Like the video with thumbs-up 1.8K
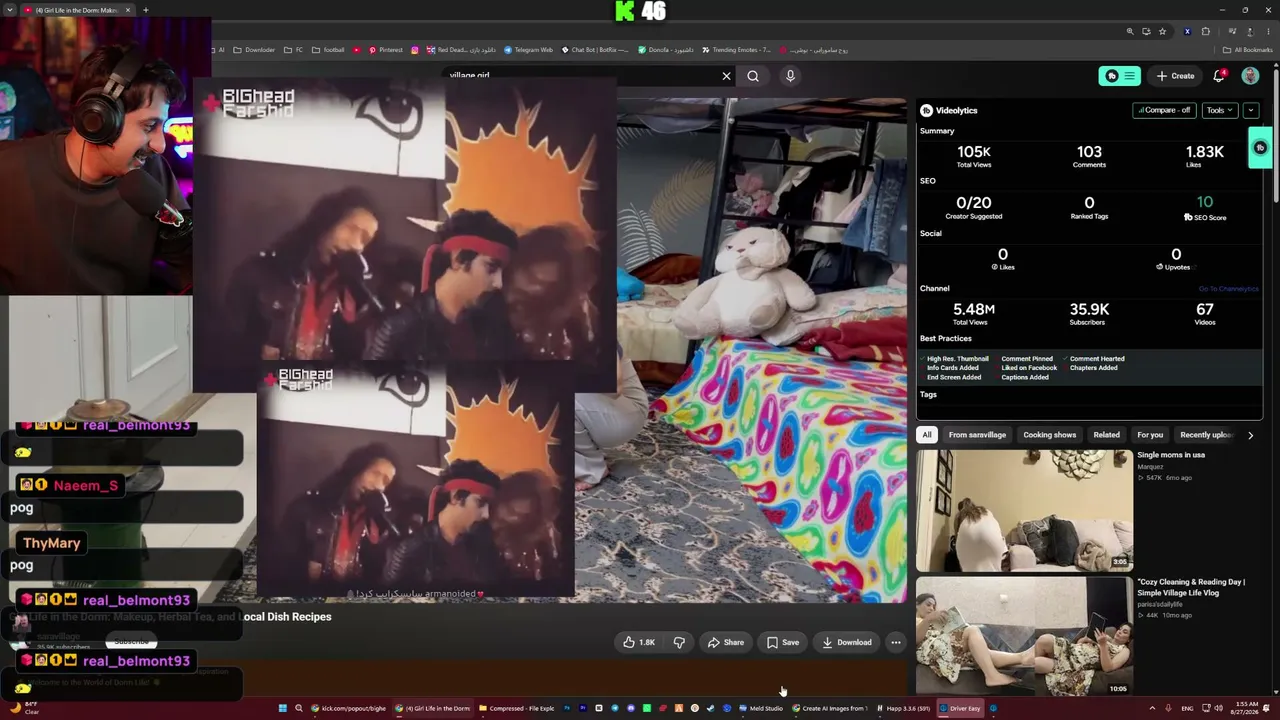Screen dimensions: 1280x720 click(x=638, y=642)
